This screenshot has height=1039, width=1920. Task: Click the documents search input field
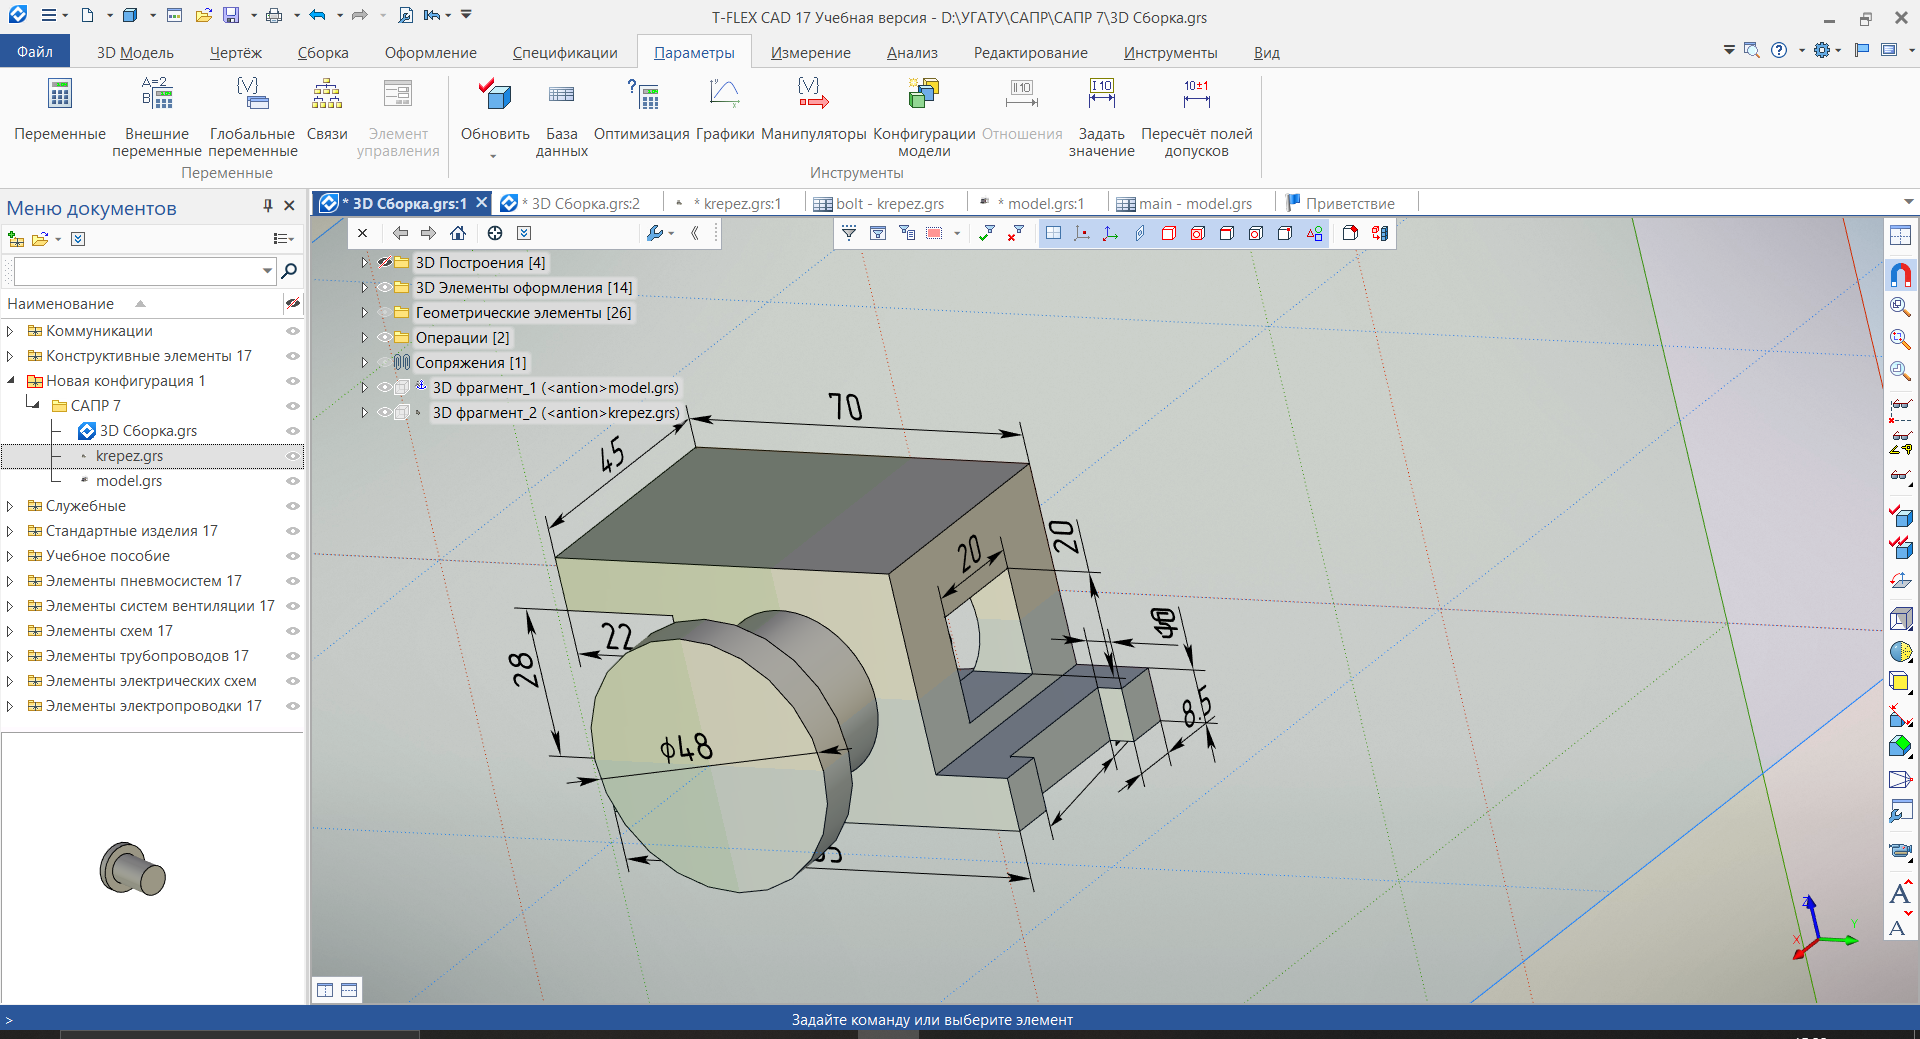(136, 271)
